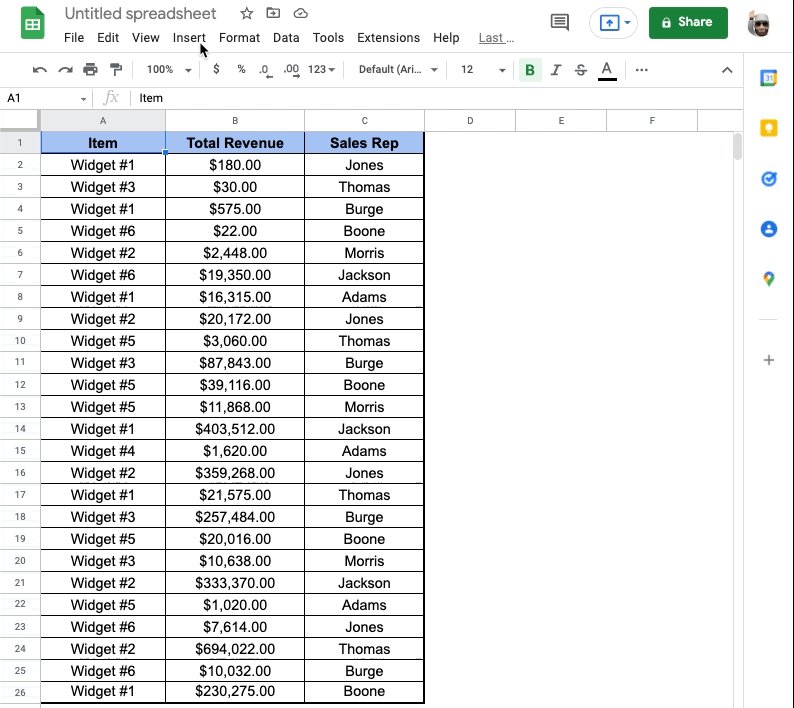The width and height of the screenshot is (794, 708).
Task: Select the $87,843.00 cell
Action: pyautogui.click(x=235, y=363)
